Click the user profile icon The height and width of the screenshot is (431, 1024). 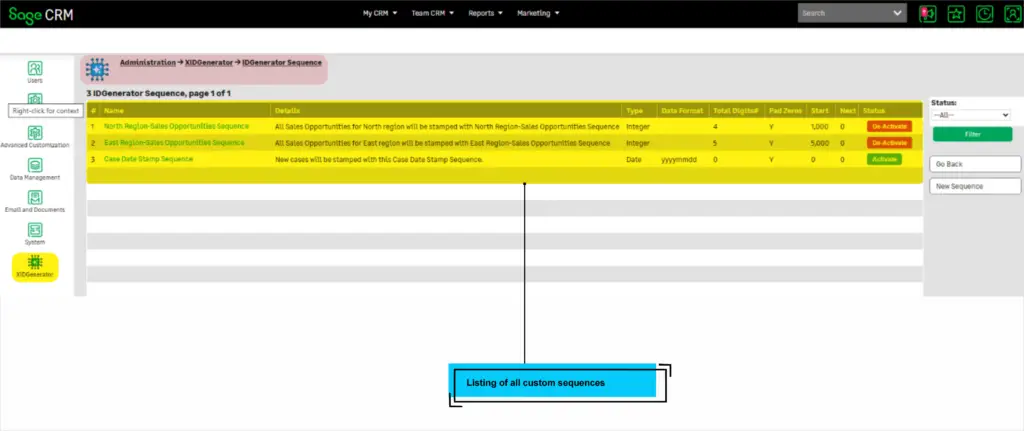tap(1011, 14)
